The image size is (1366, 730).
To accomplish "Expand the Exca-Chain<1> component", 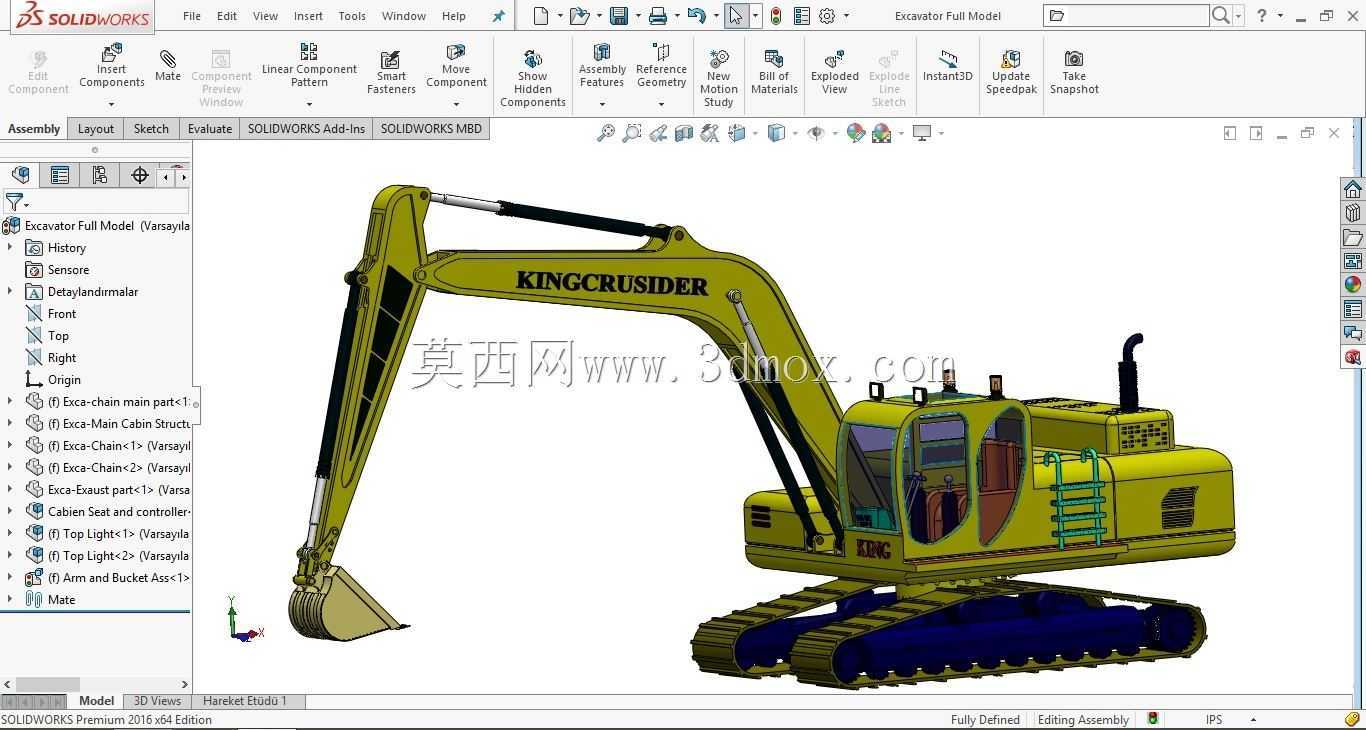I will click(x=10, y=445).
